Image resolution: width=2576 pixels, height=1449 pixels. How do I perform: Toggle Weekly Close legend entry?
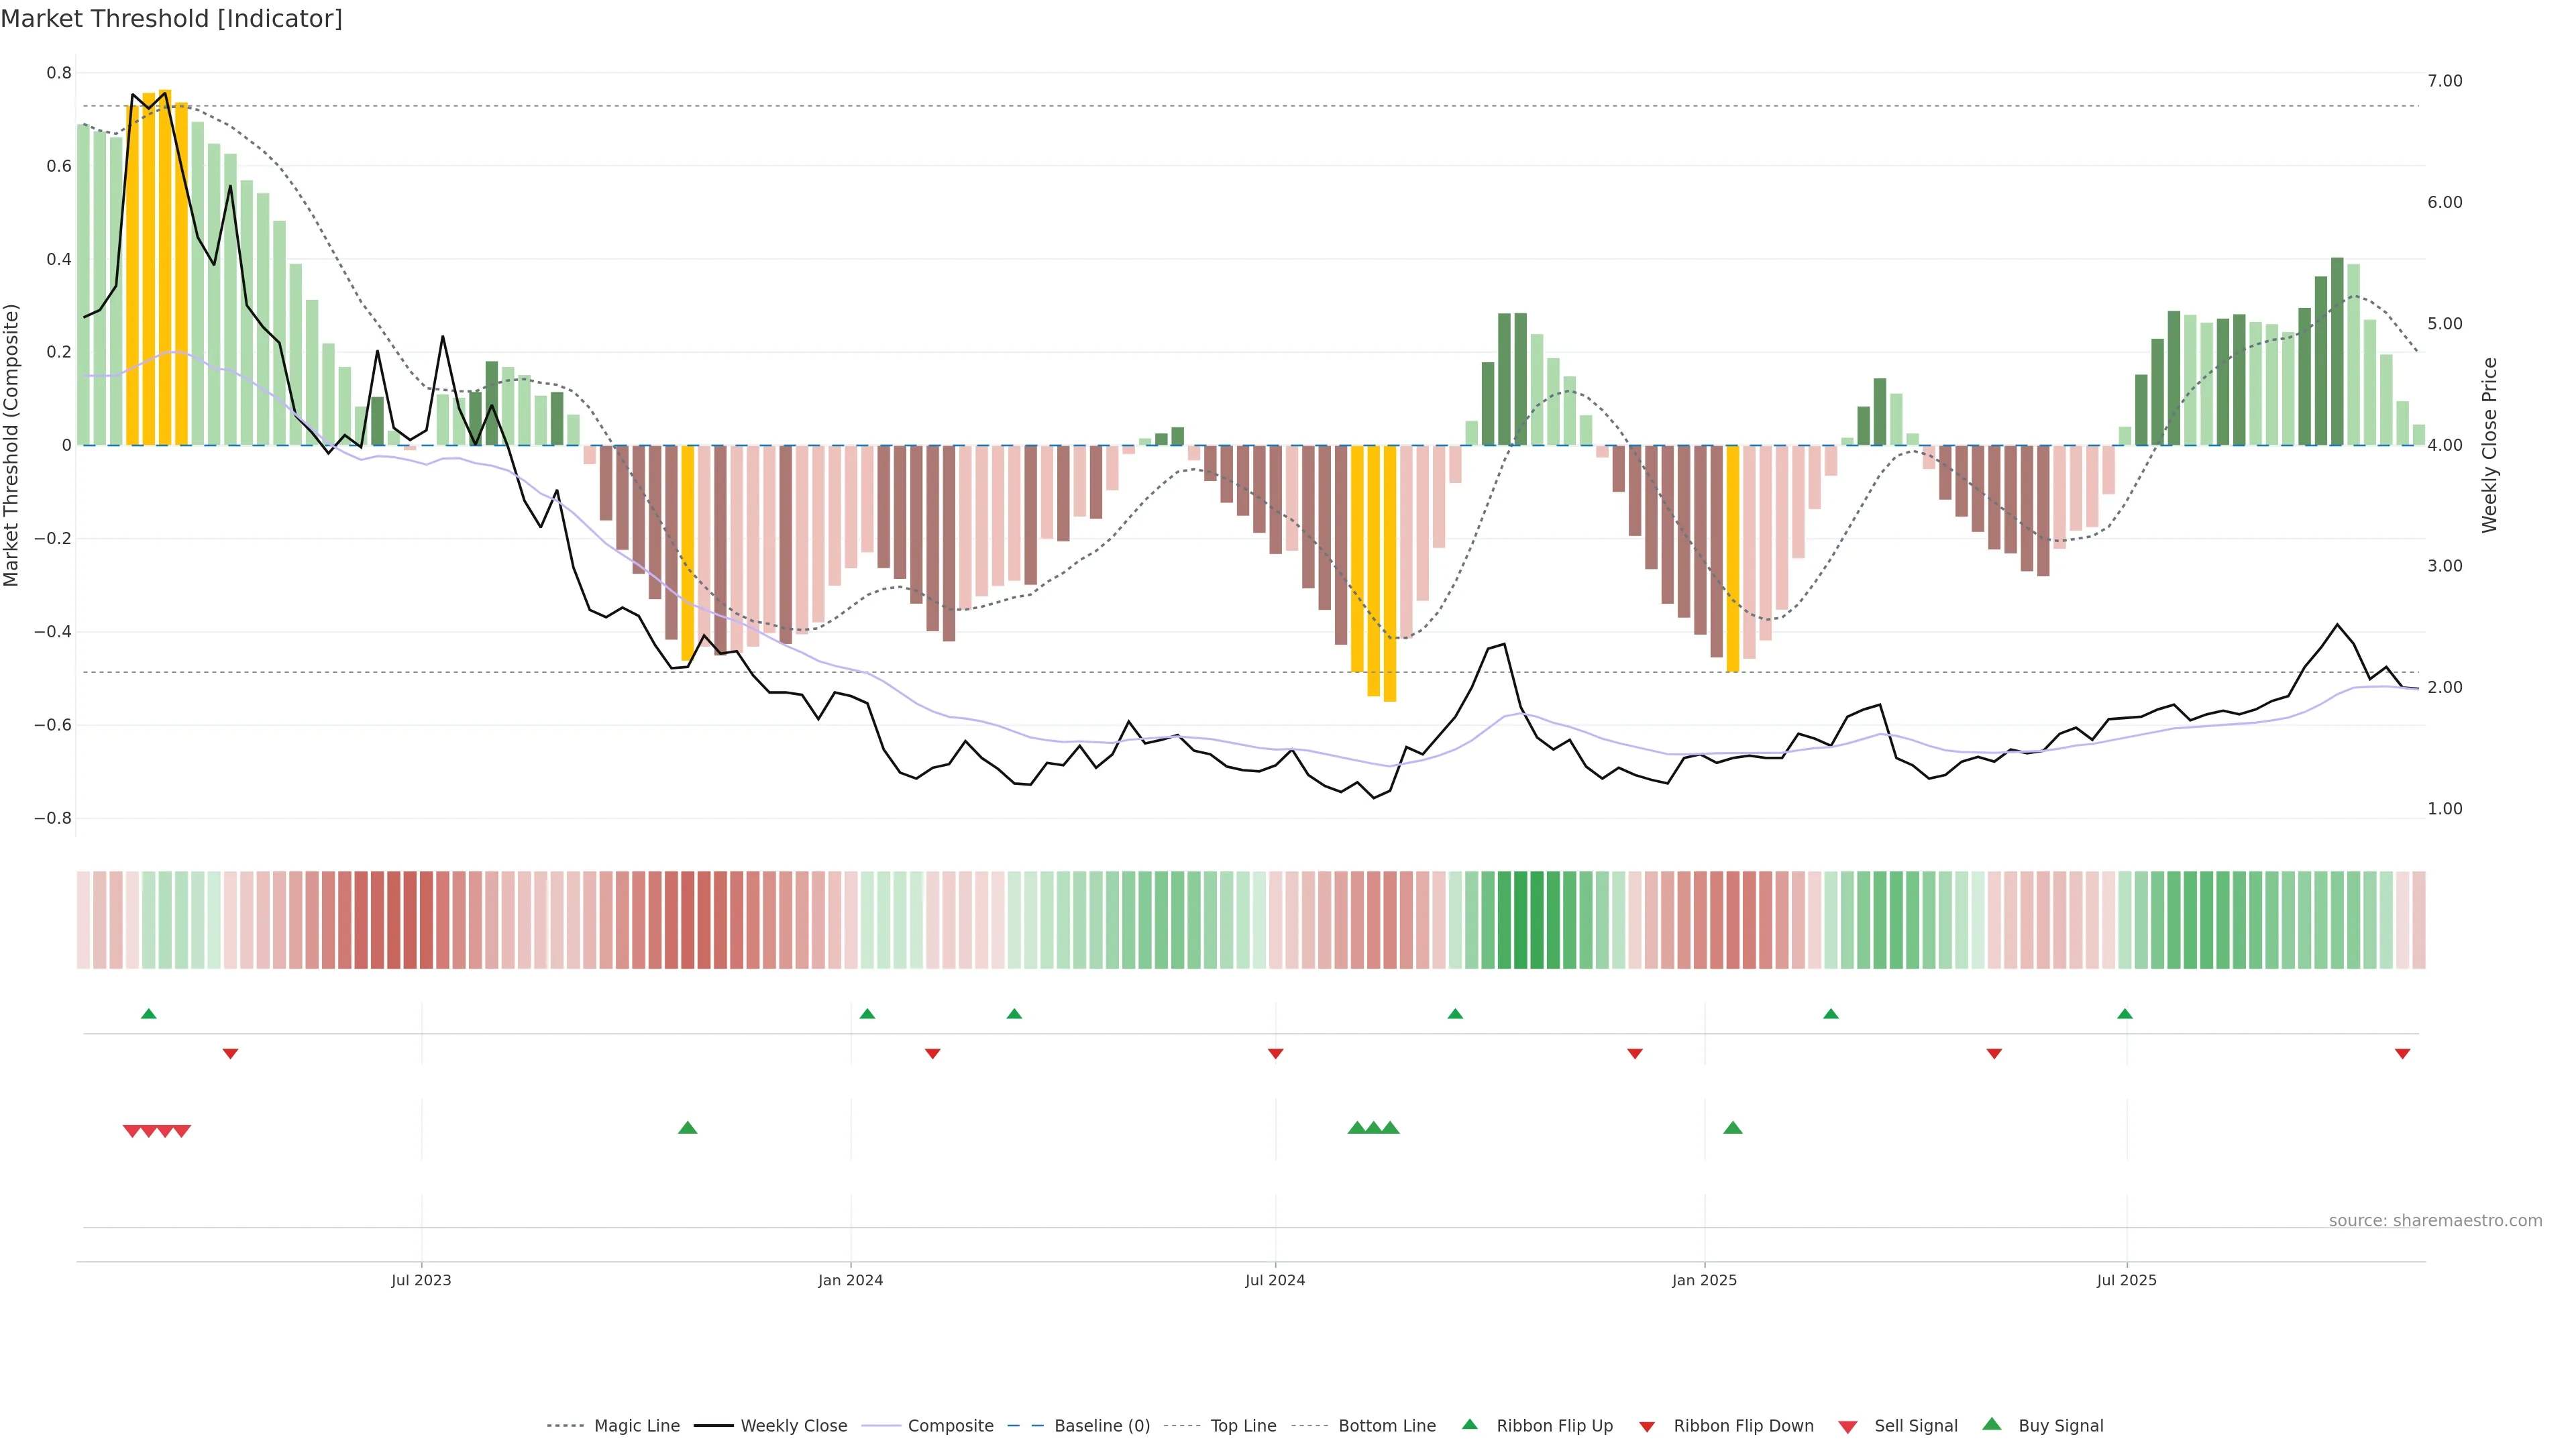click(x=793, y=1425)
